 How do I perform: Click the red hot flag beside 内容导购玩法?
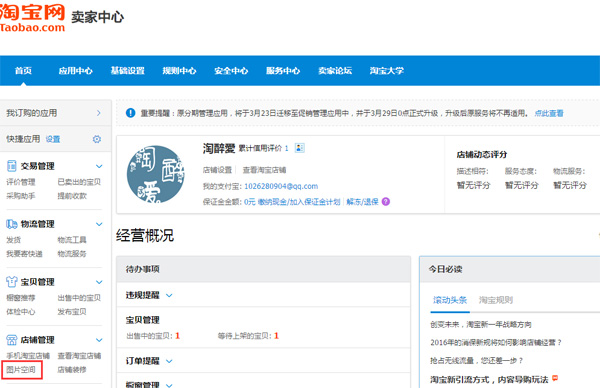555,378
